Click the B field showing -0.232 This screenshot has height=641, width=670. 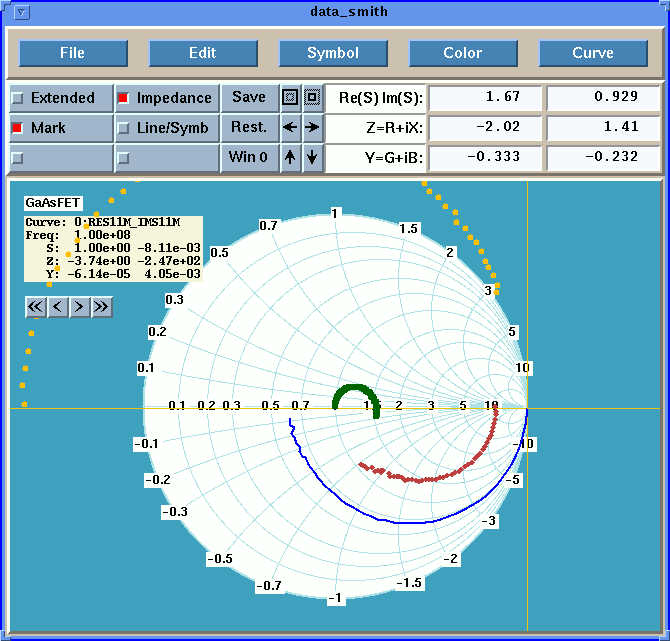(x=603, y=157)
